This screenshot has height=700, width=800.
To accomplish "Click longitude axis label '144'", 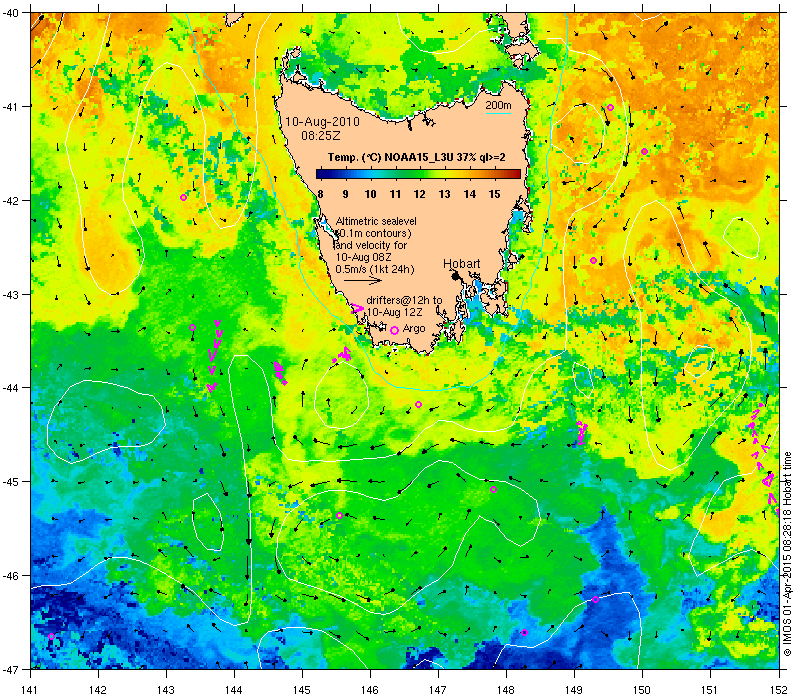I will click(x=234, y=690).
